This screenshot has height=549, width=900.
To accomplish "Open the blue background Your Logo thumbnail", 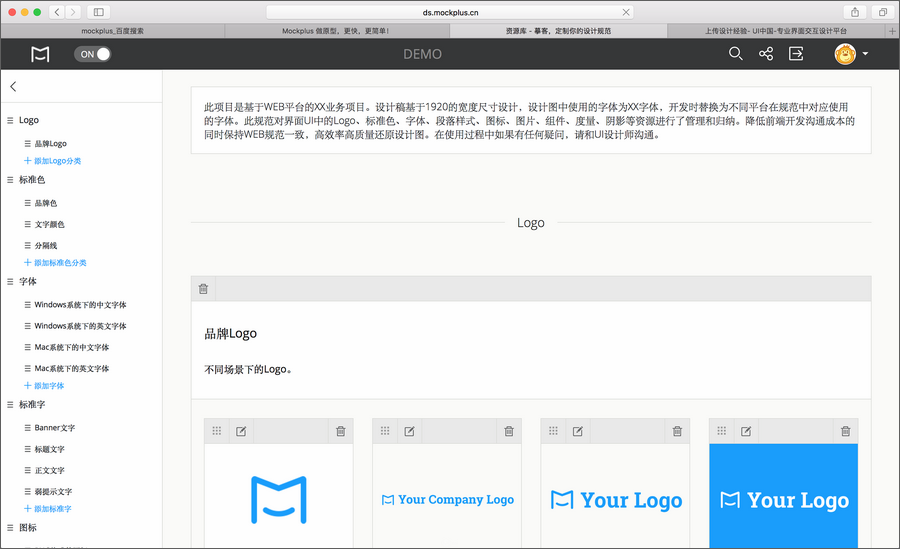I will [x=783, y=496].
